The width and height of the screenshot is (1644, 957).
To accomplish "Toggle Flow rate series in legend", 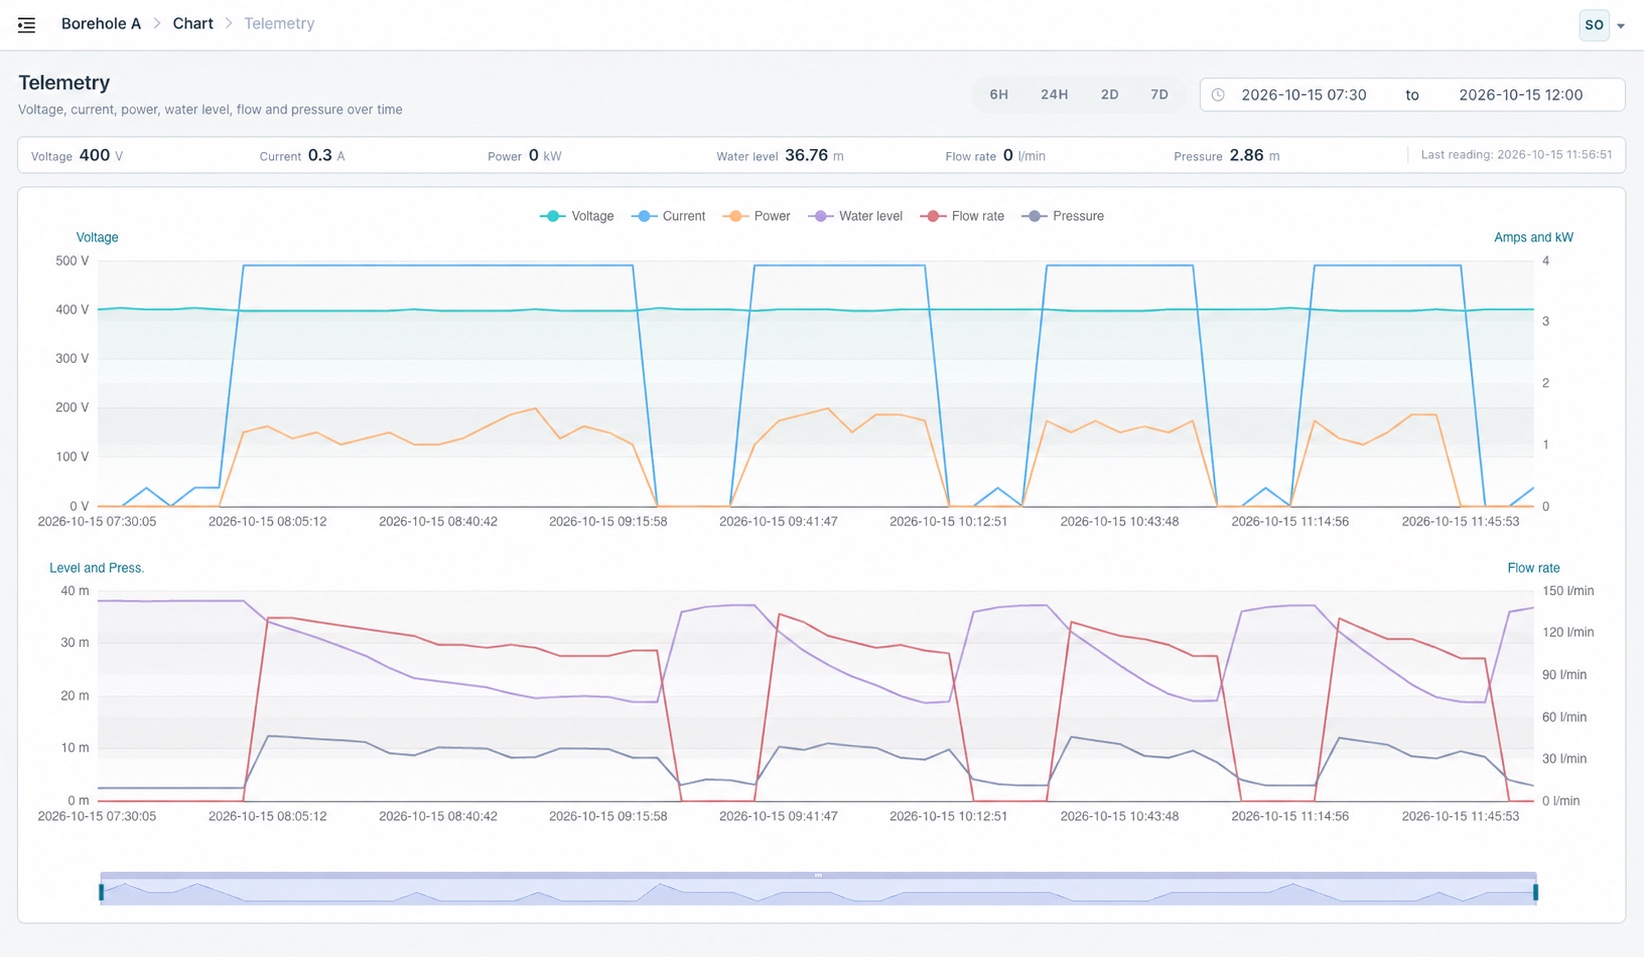I will [x=962, y=216].
